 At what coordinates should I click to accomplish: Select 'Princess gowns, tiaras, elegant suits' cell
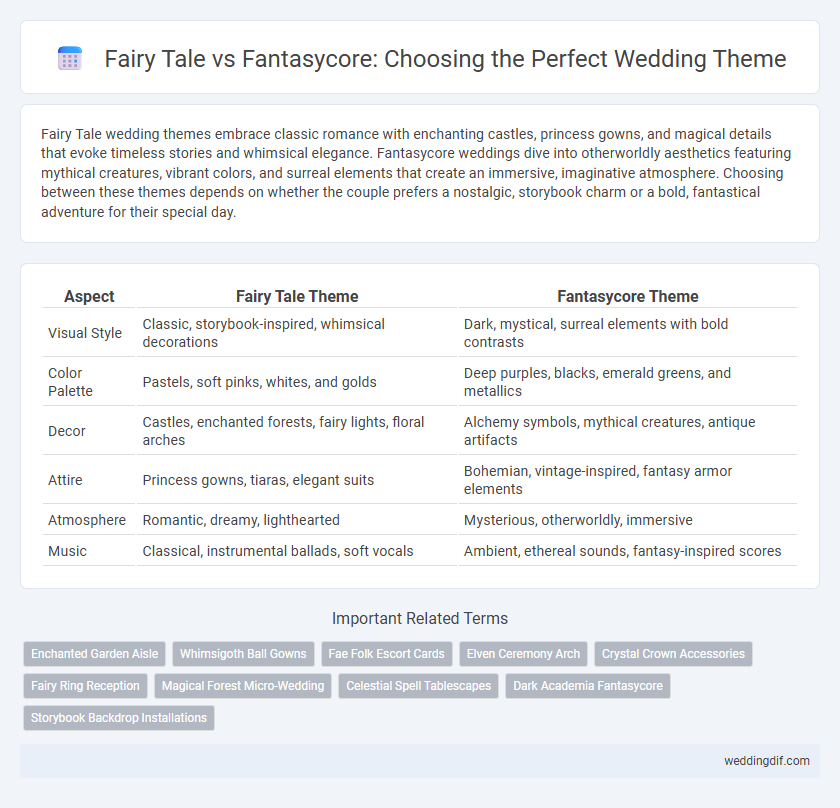click(297, 480)
